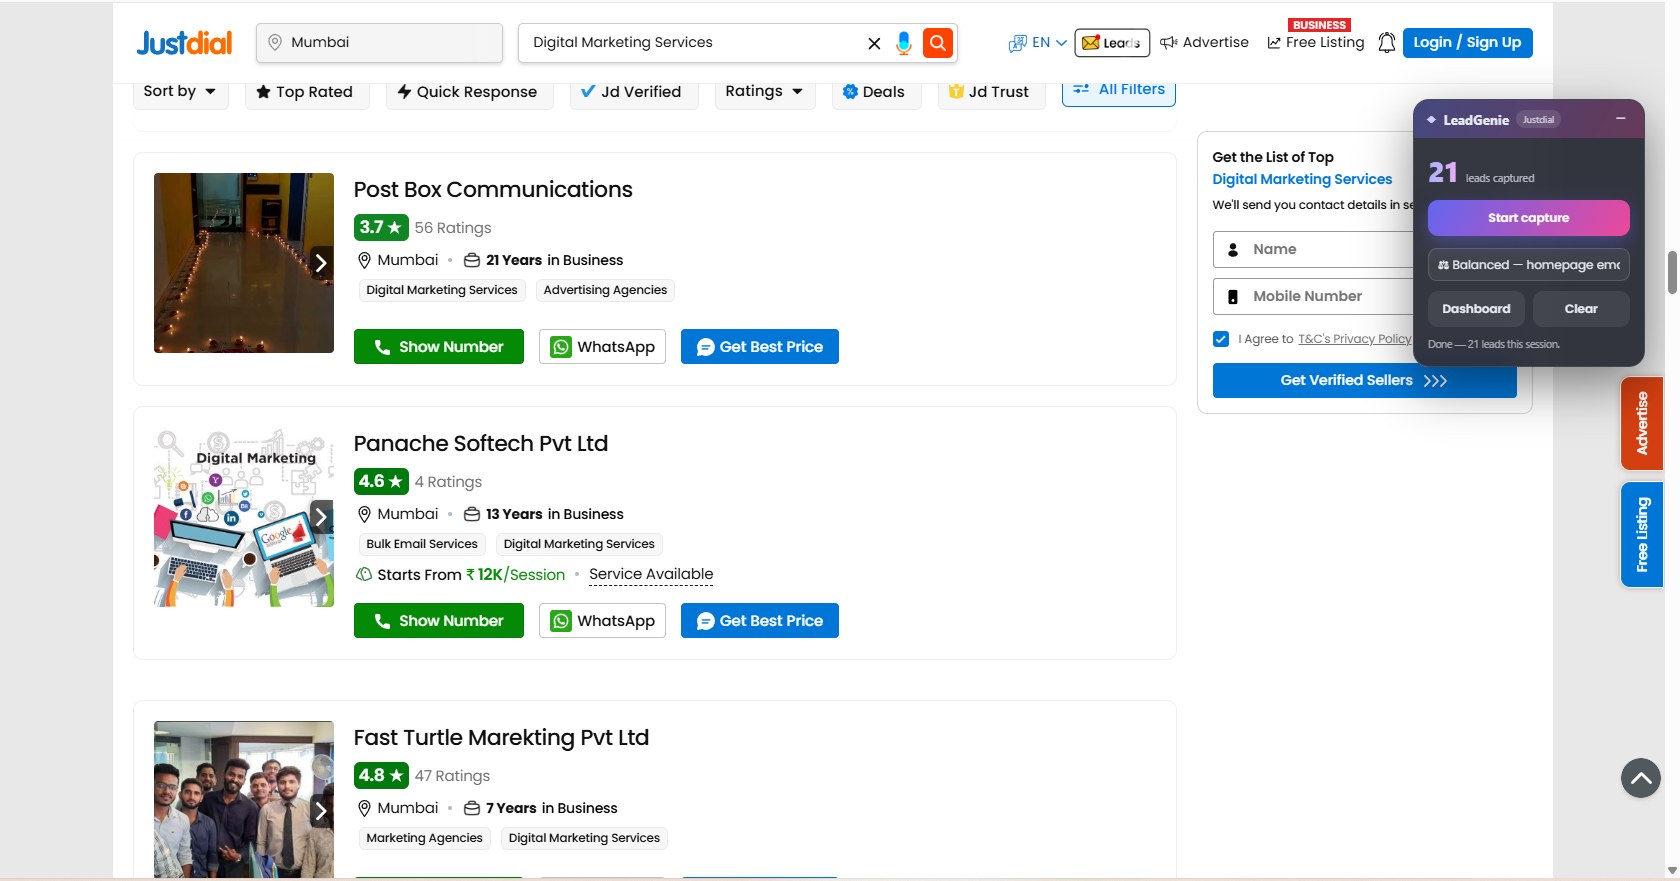Toggle the Quick Response filter
The image size is (1680, 881).
pyautogui.click(x=469, y=92)
